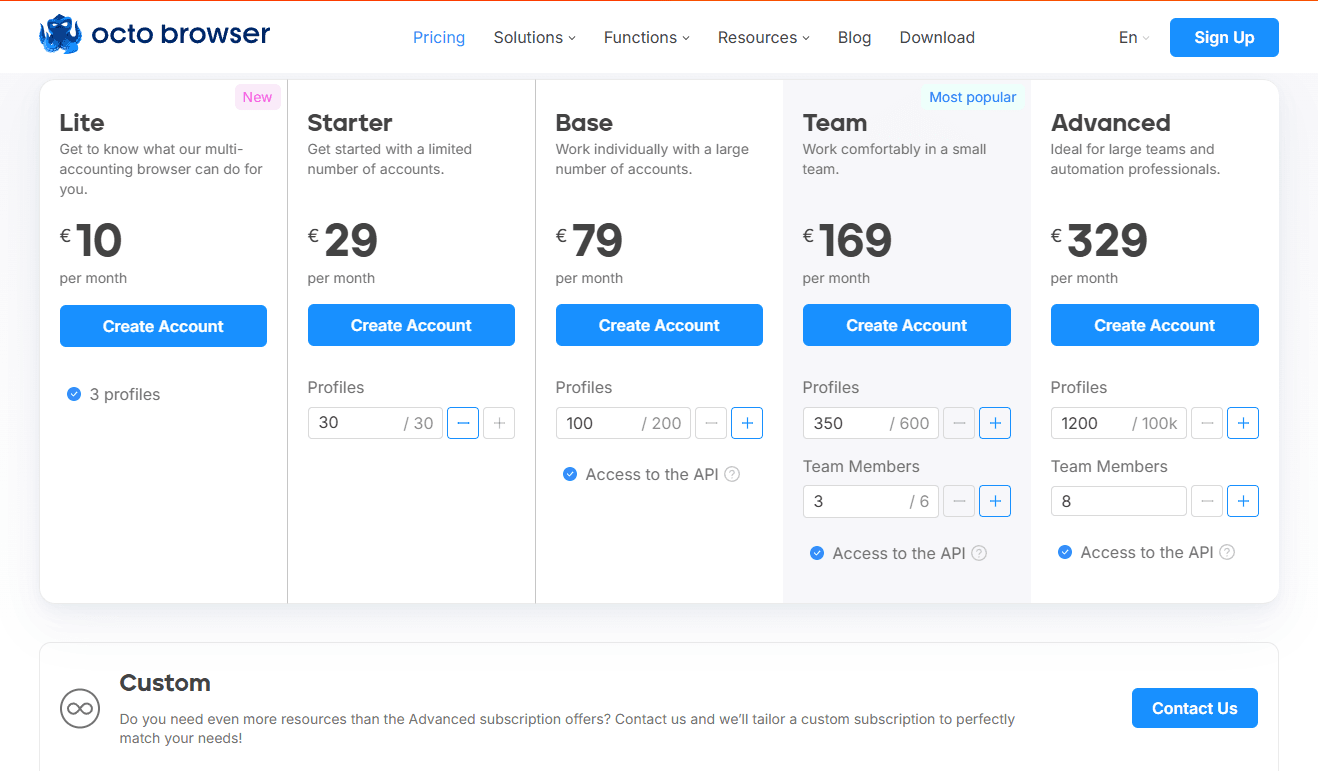Viewport: 1318px width, 771px height.
Task: Decrease Base profiles with minus button
Action: click(711, 423)
